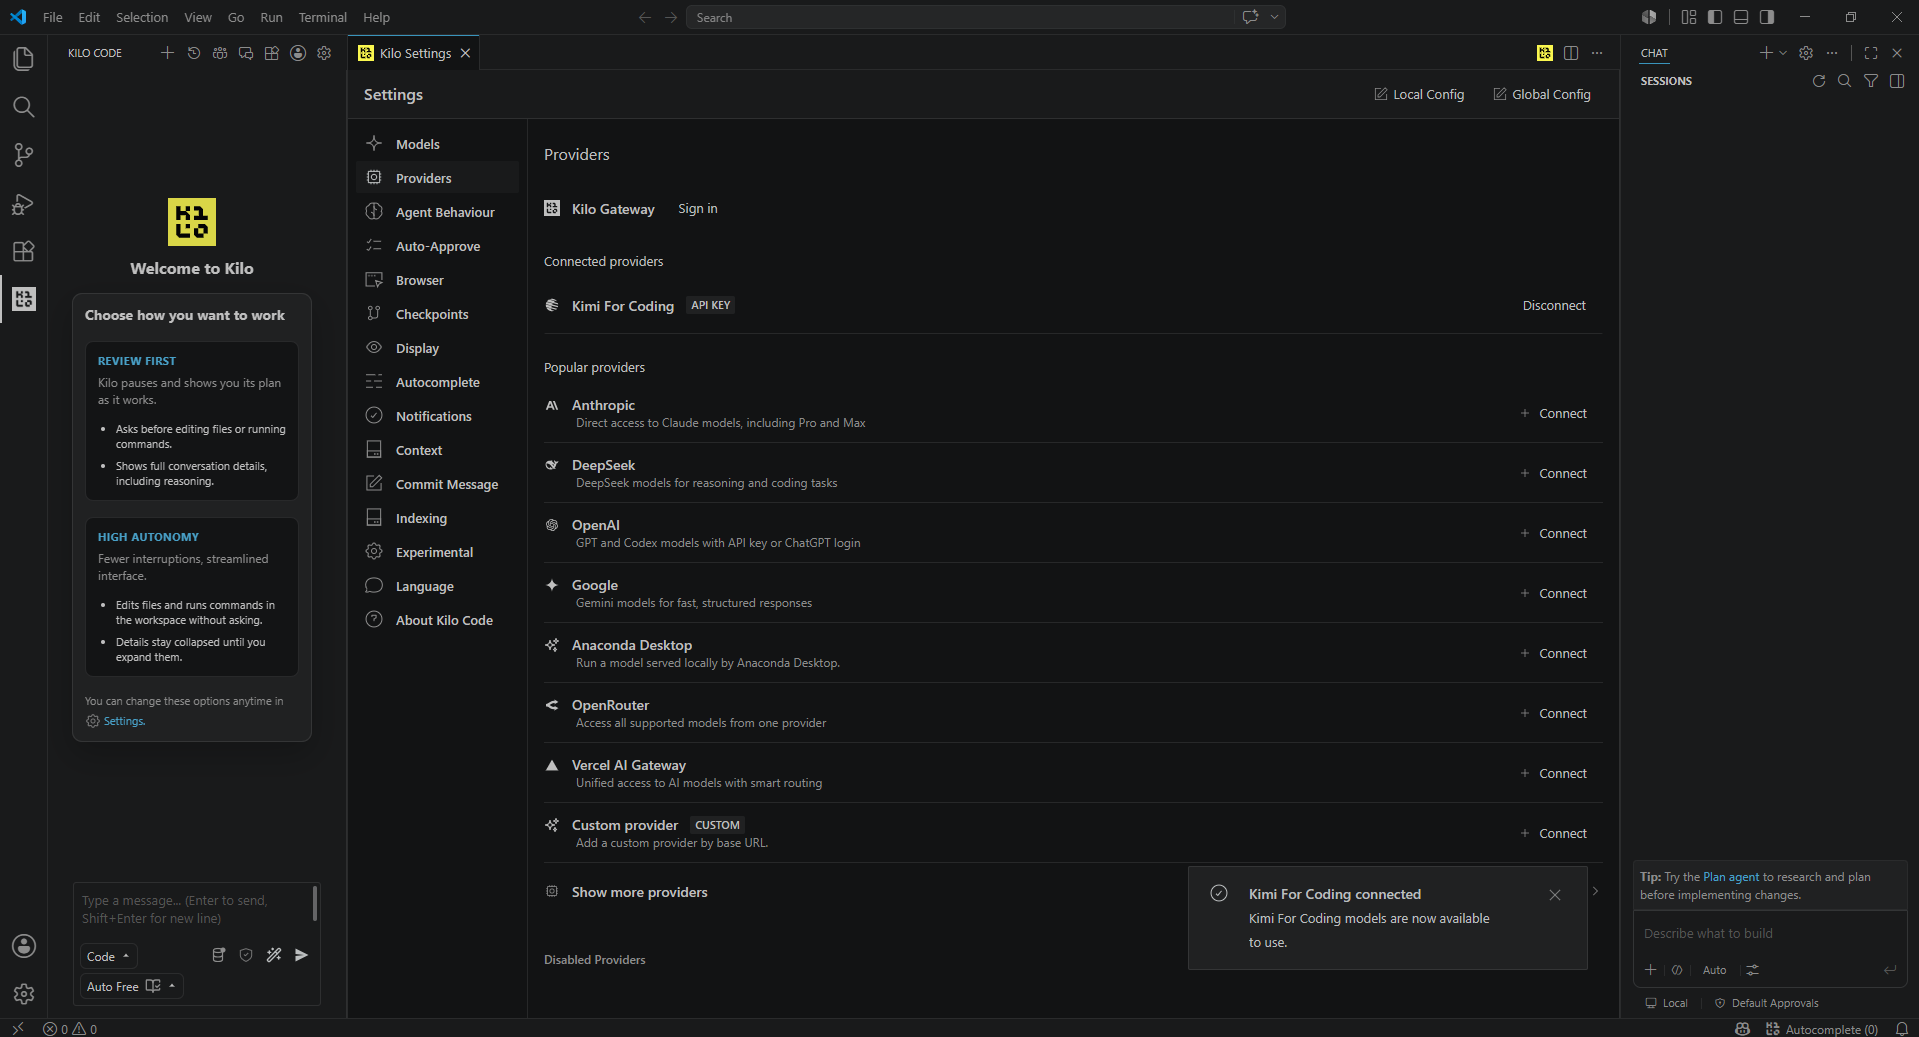This screenshot has width=1919, height=1037.
Task: Choose the Review First work mode card
Action: pyautogui.click(x=192, y=421)
